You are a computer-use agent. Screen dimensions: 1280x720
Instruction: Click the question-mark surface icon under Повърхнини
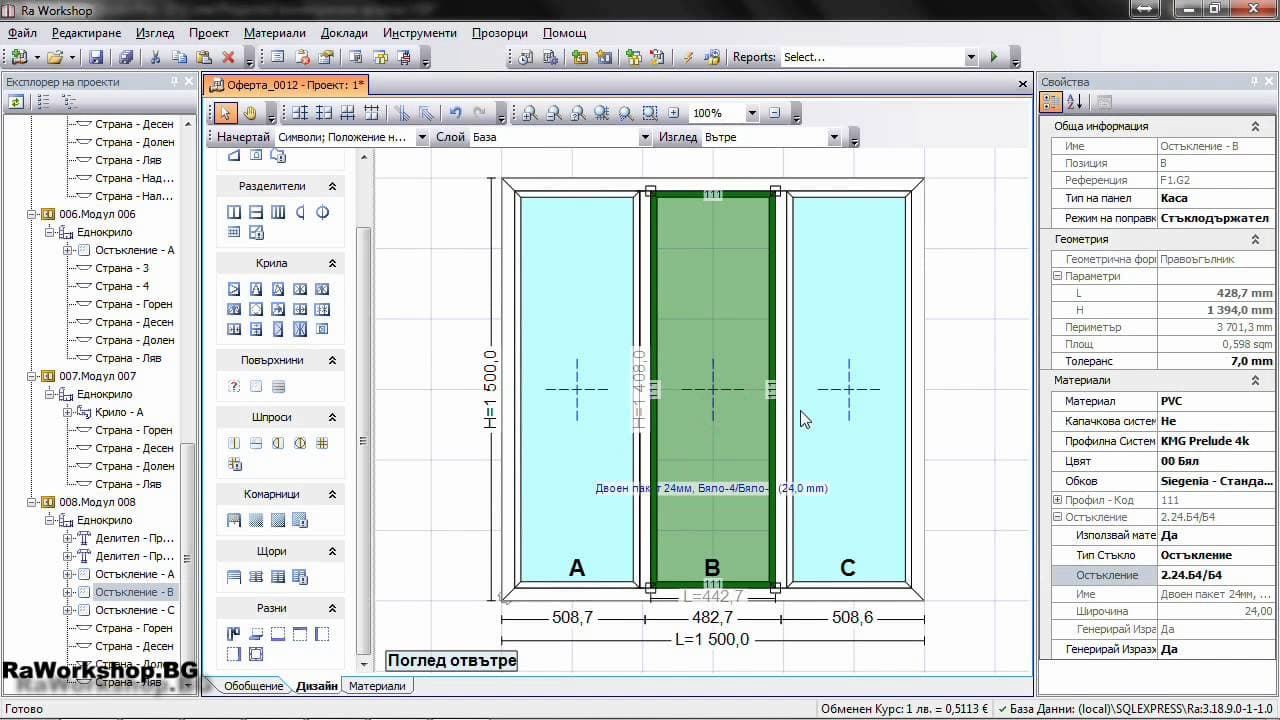(234, 386)
